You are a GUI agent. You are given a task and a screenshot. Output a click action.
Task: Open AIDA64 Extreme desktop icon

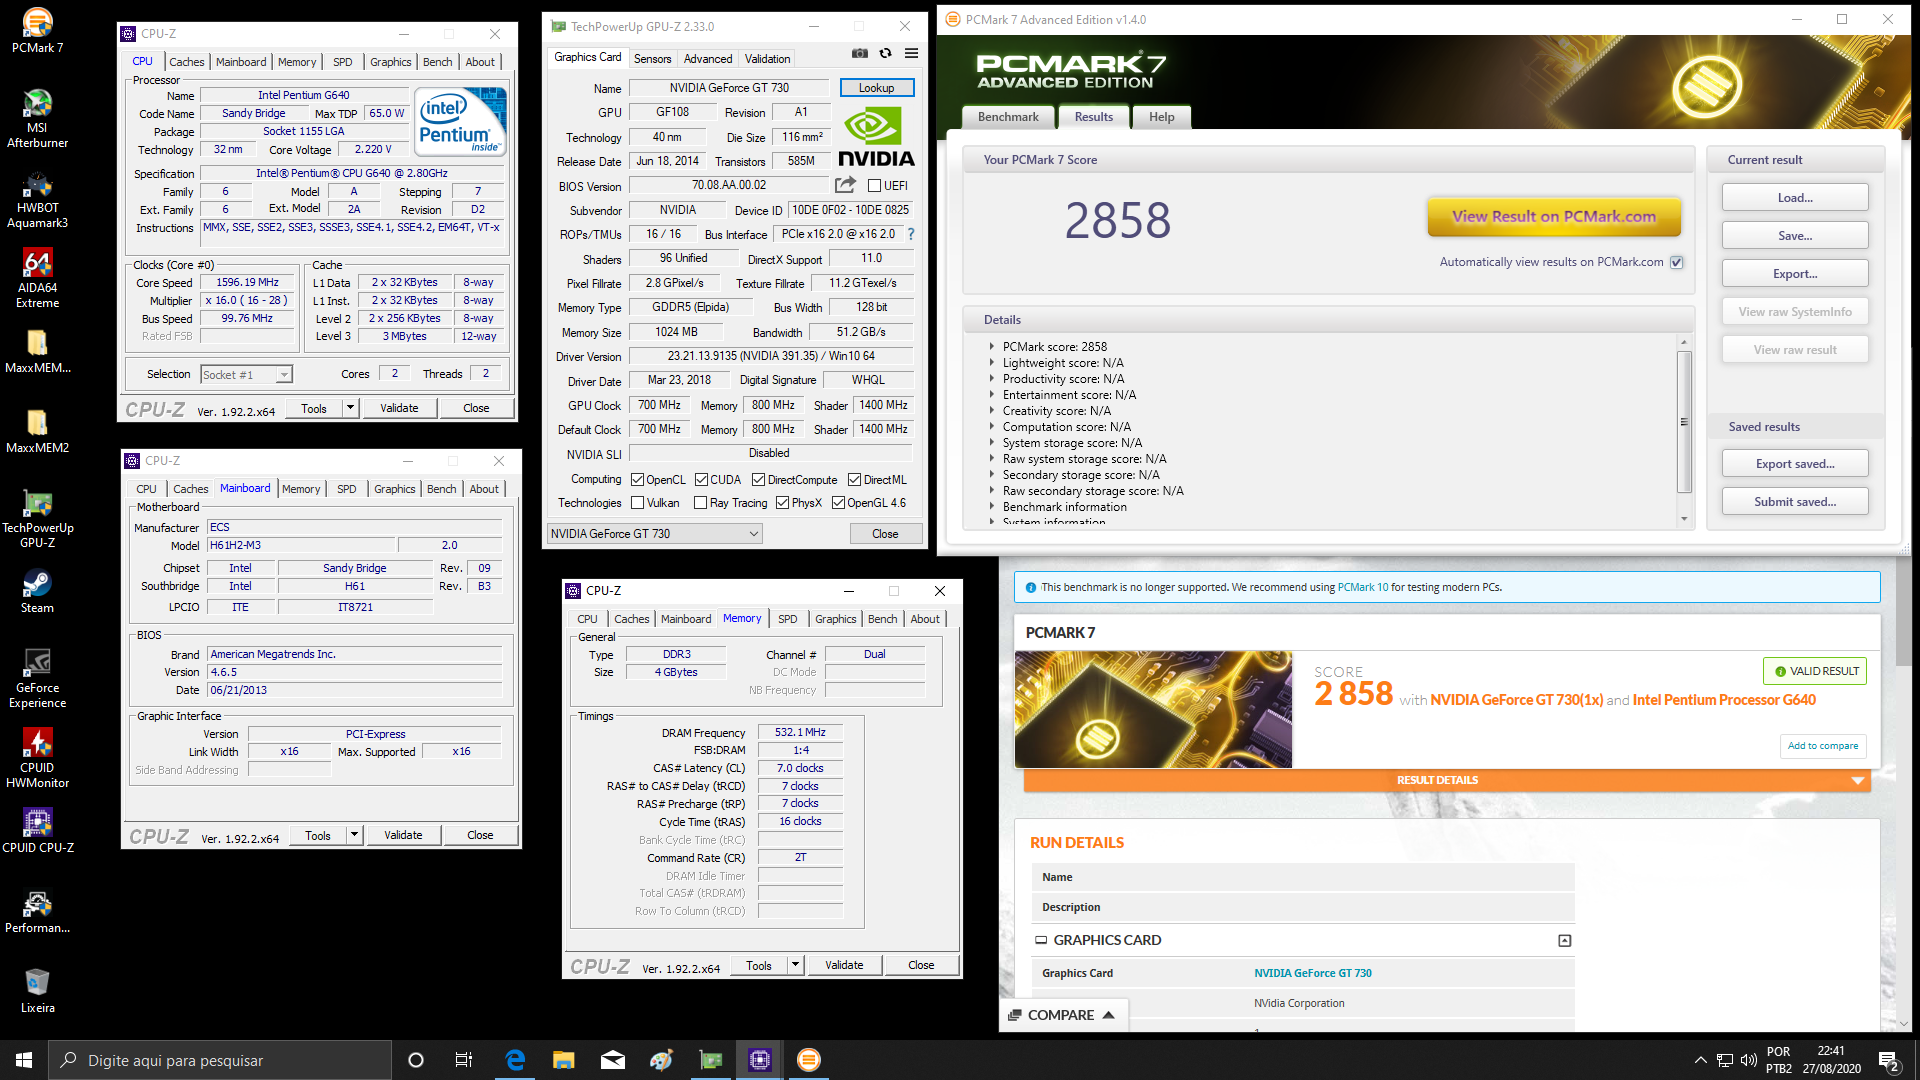point(37,278)
